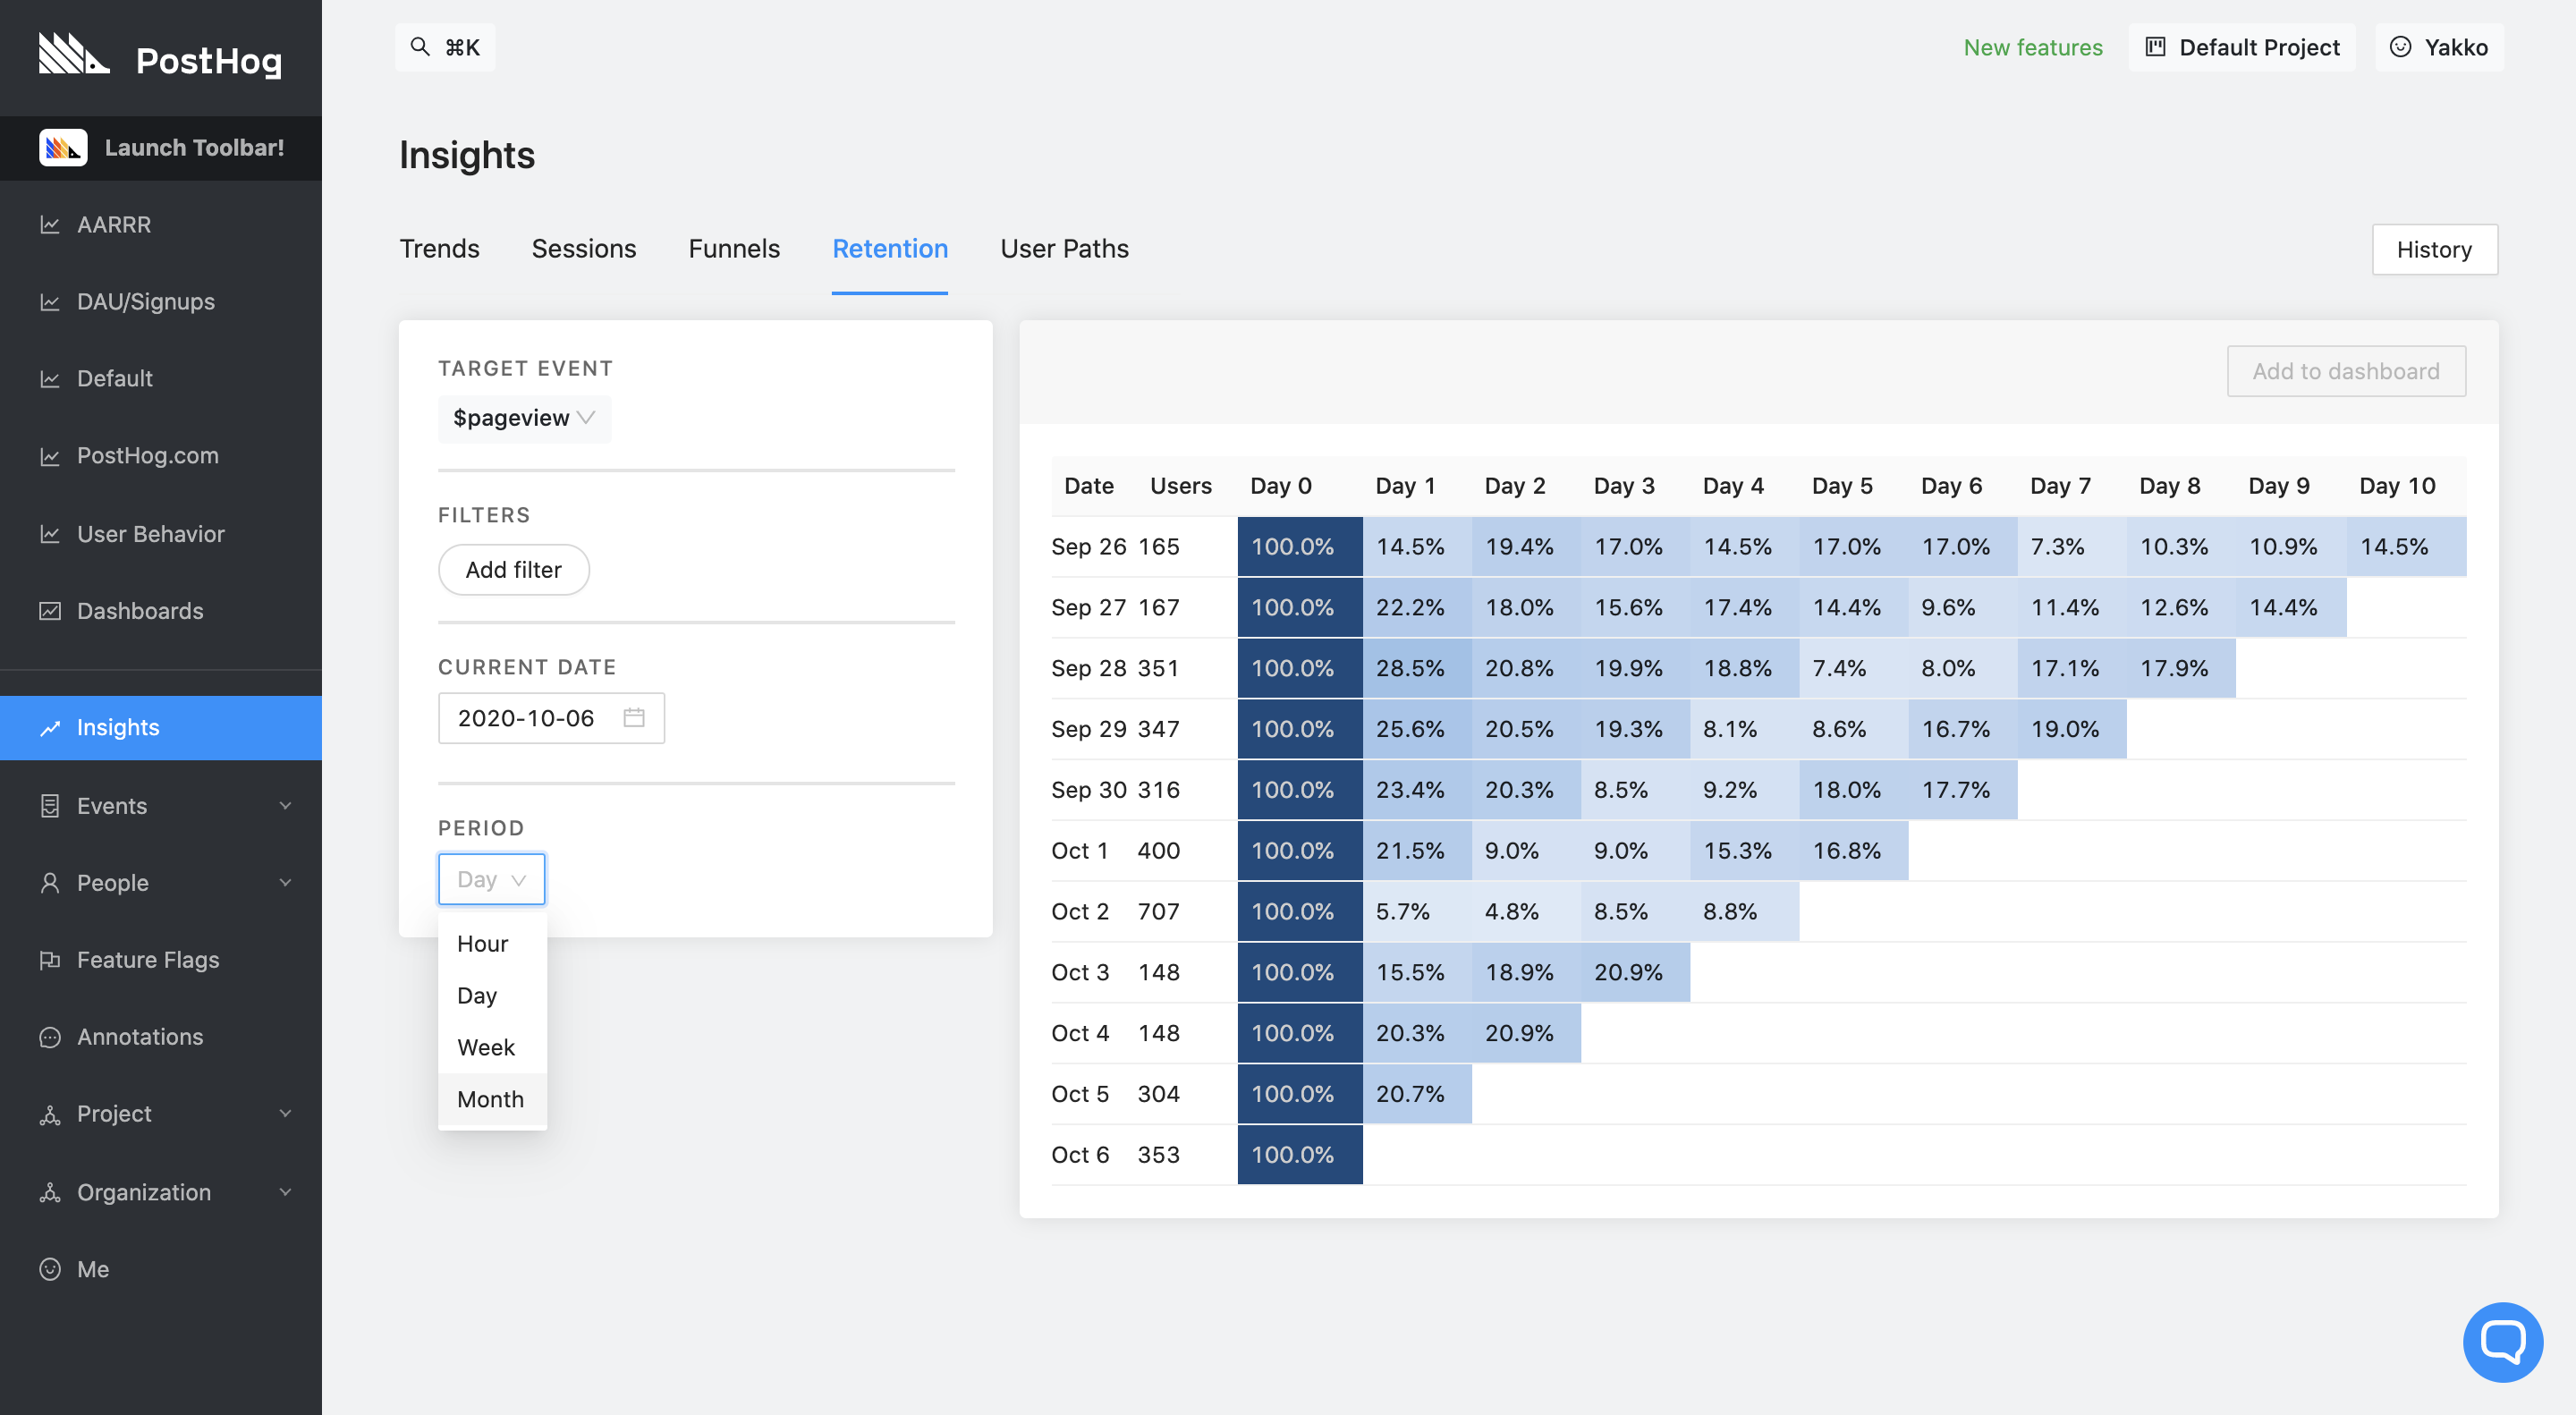
Task: Switch to the Funnels tab
Action: tap(734, 248)
